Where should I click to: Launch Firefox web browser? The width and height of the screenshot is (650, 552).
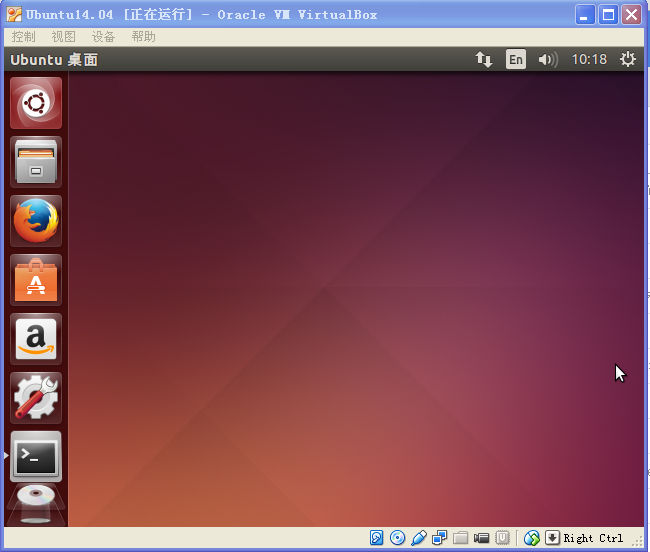(36, 220)
